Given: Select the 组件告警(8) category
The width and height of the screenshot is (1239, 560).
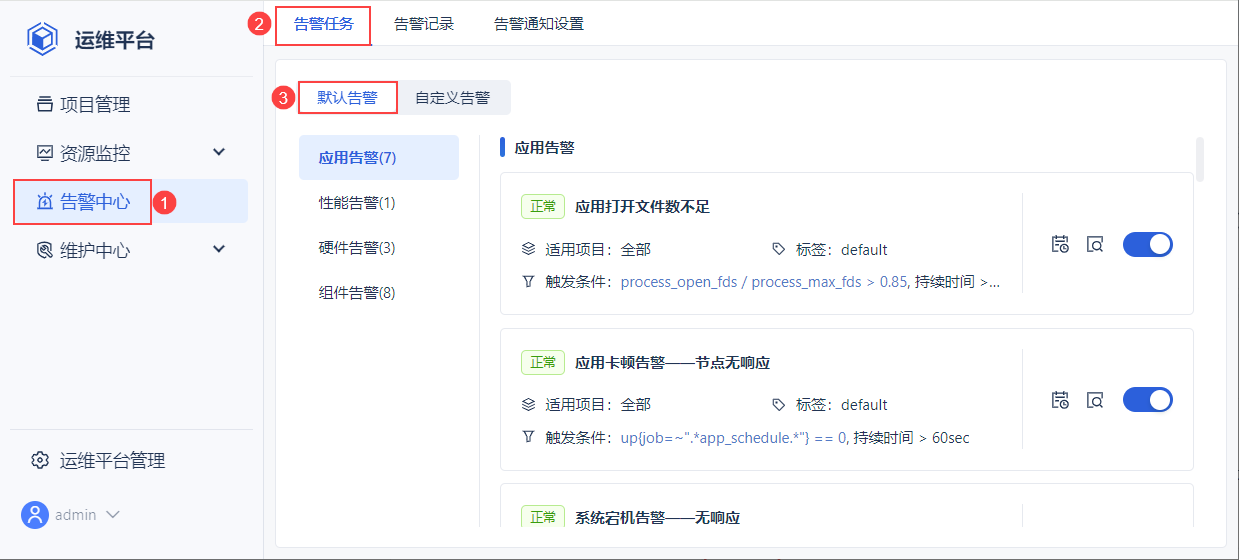Looking at the screenshot, I should (357, 293).
